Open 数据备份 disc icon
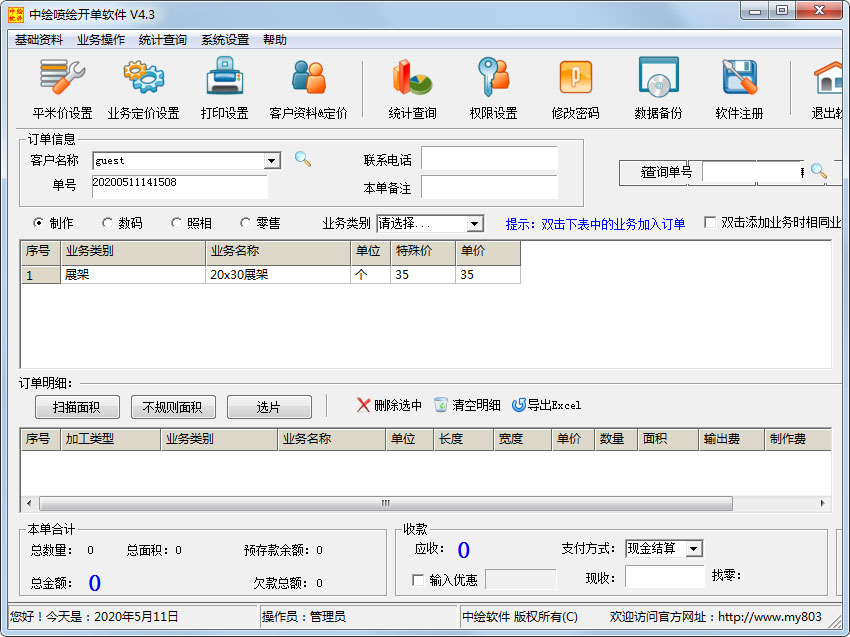 coord(658,76)
